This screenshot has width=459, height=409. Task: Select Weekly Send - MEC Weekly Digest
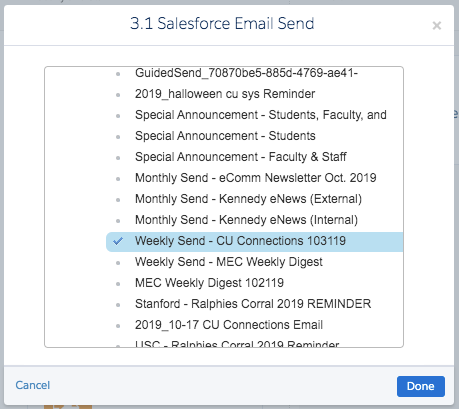point(229,262)
